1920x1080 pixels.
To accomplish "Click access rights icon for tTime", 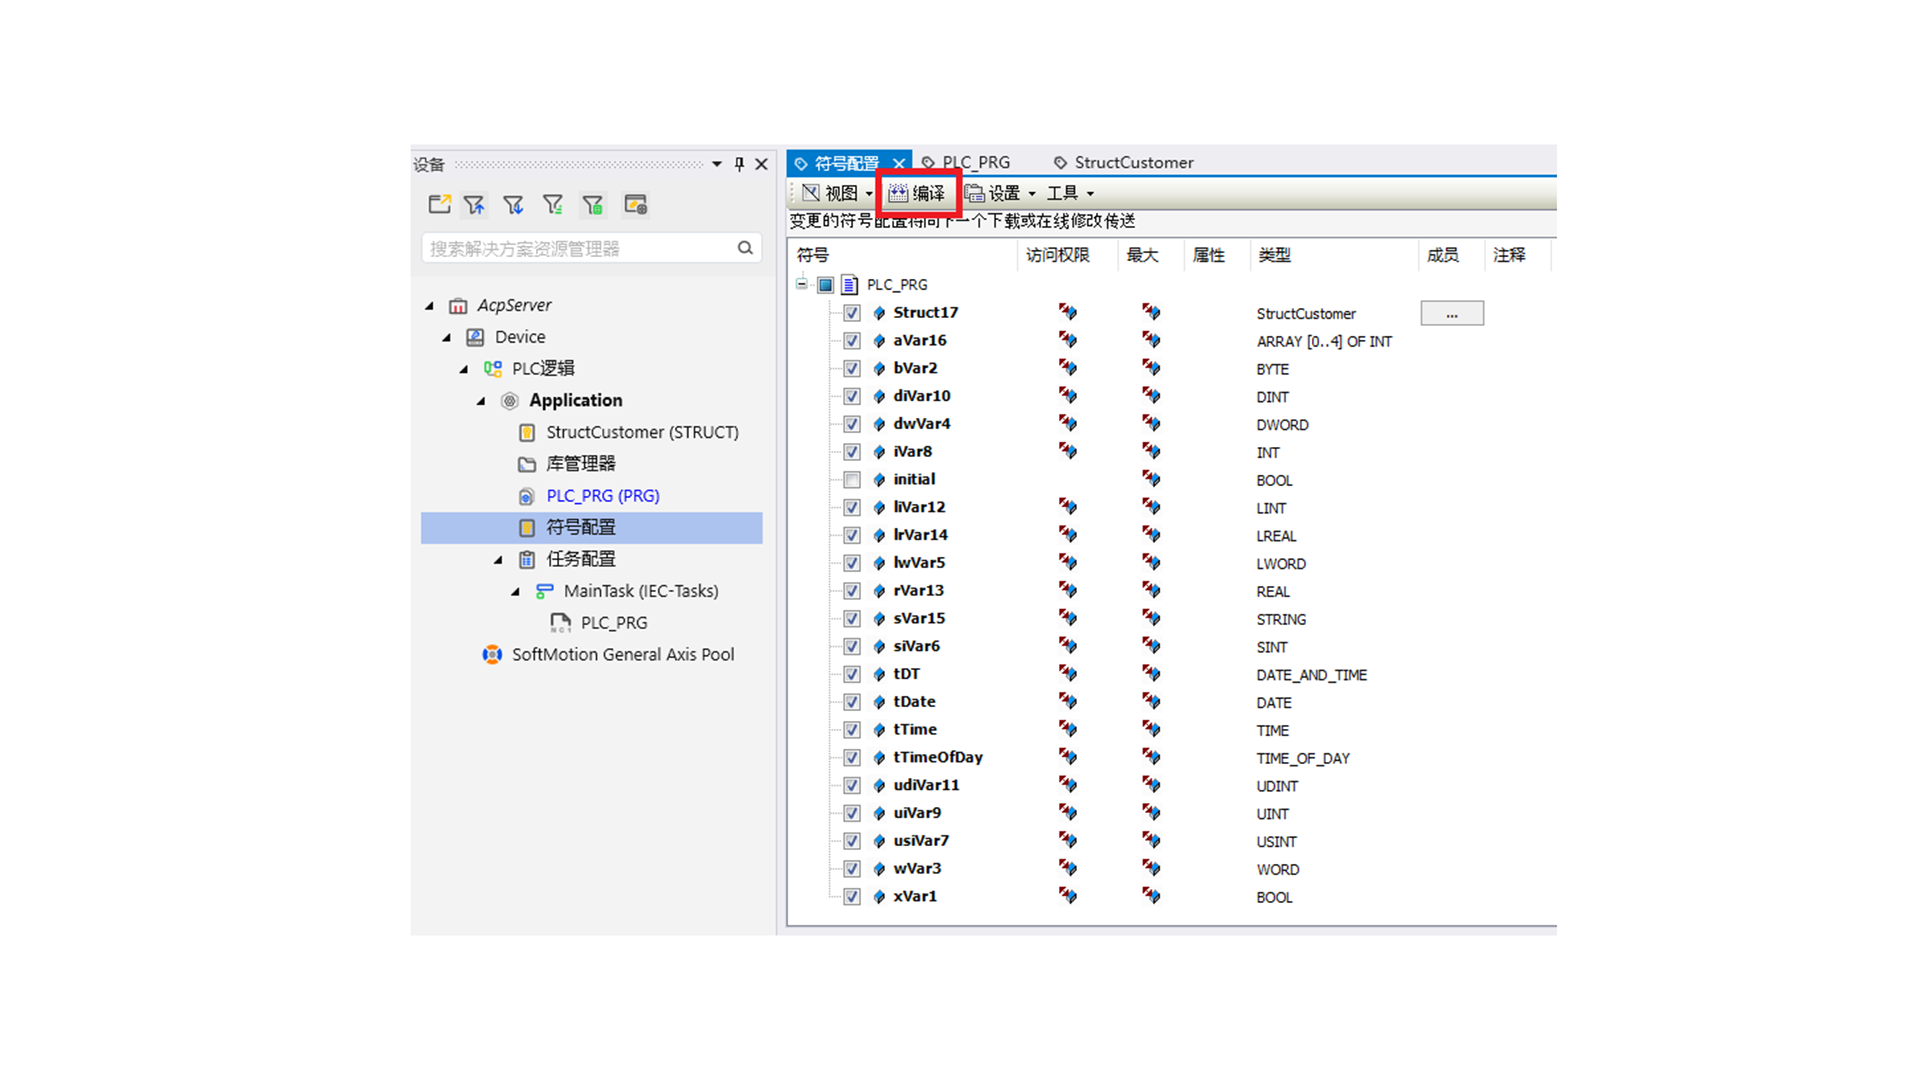I will 1068,730.
